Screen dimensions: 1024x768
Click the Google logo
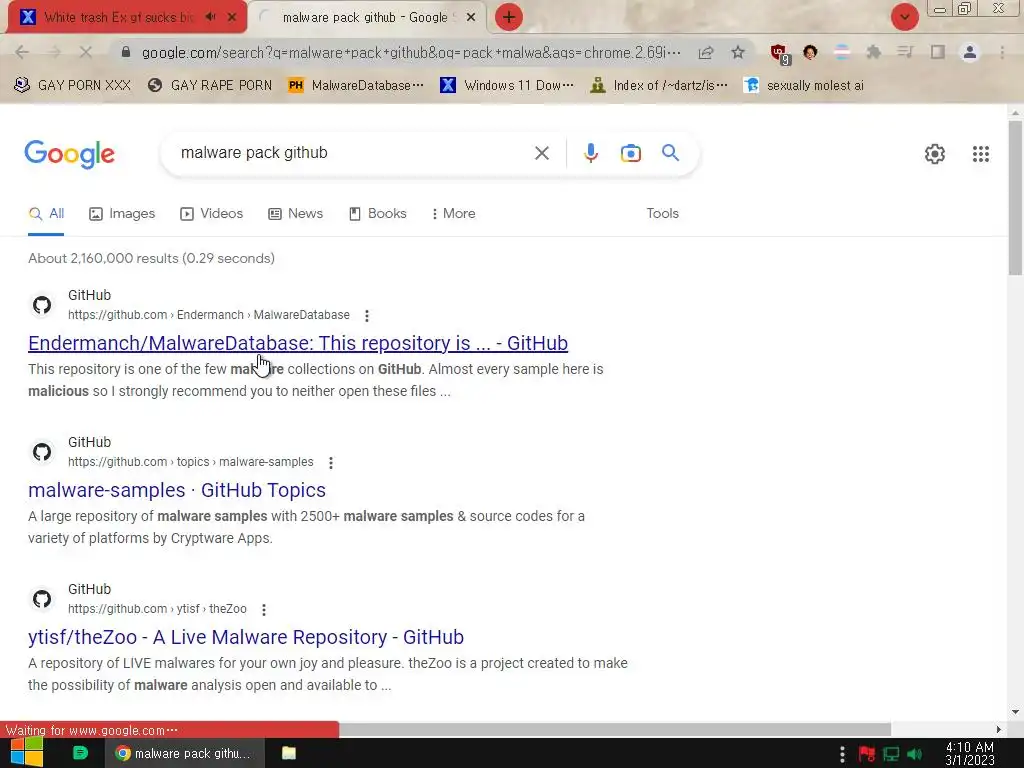[69, 154]
